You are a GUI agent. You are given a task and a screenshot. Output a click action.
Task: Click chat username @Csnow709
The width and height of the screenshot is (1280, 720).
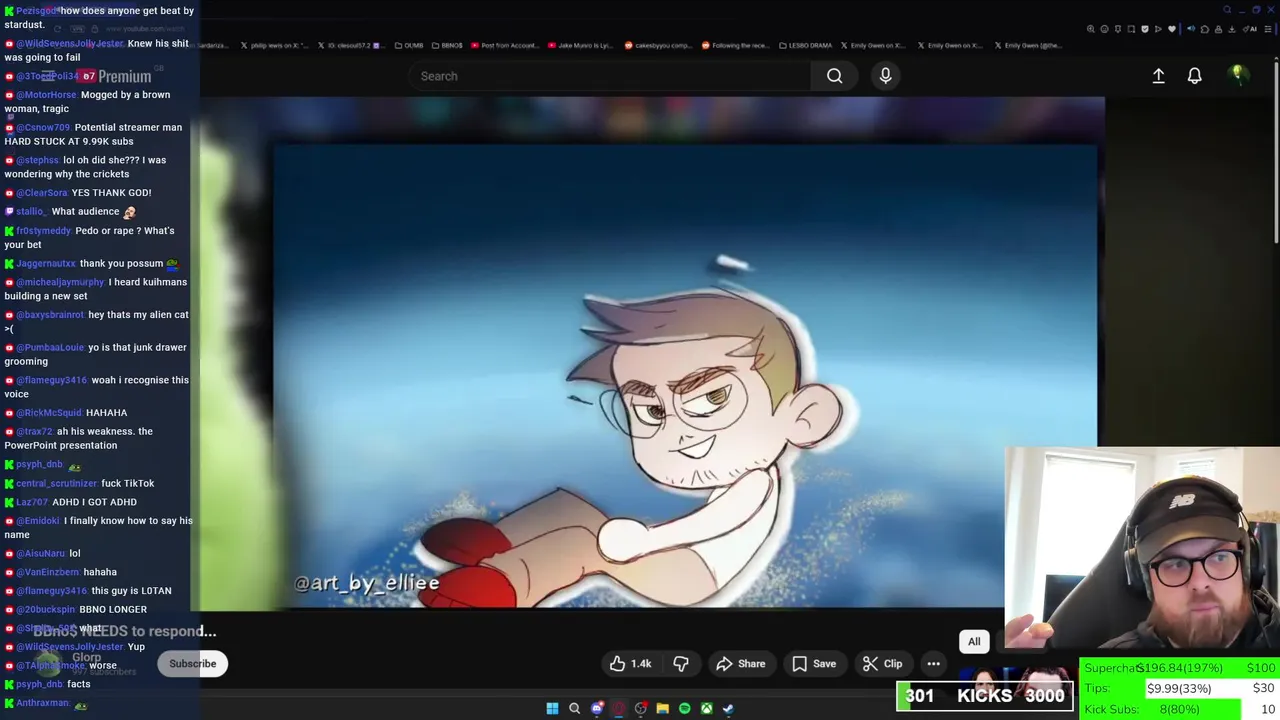(43, 128)
